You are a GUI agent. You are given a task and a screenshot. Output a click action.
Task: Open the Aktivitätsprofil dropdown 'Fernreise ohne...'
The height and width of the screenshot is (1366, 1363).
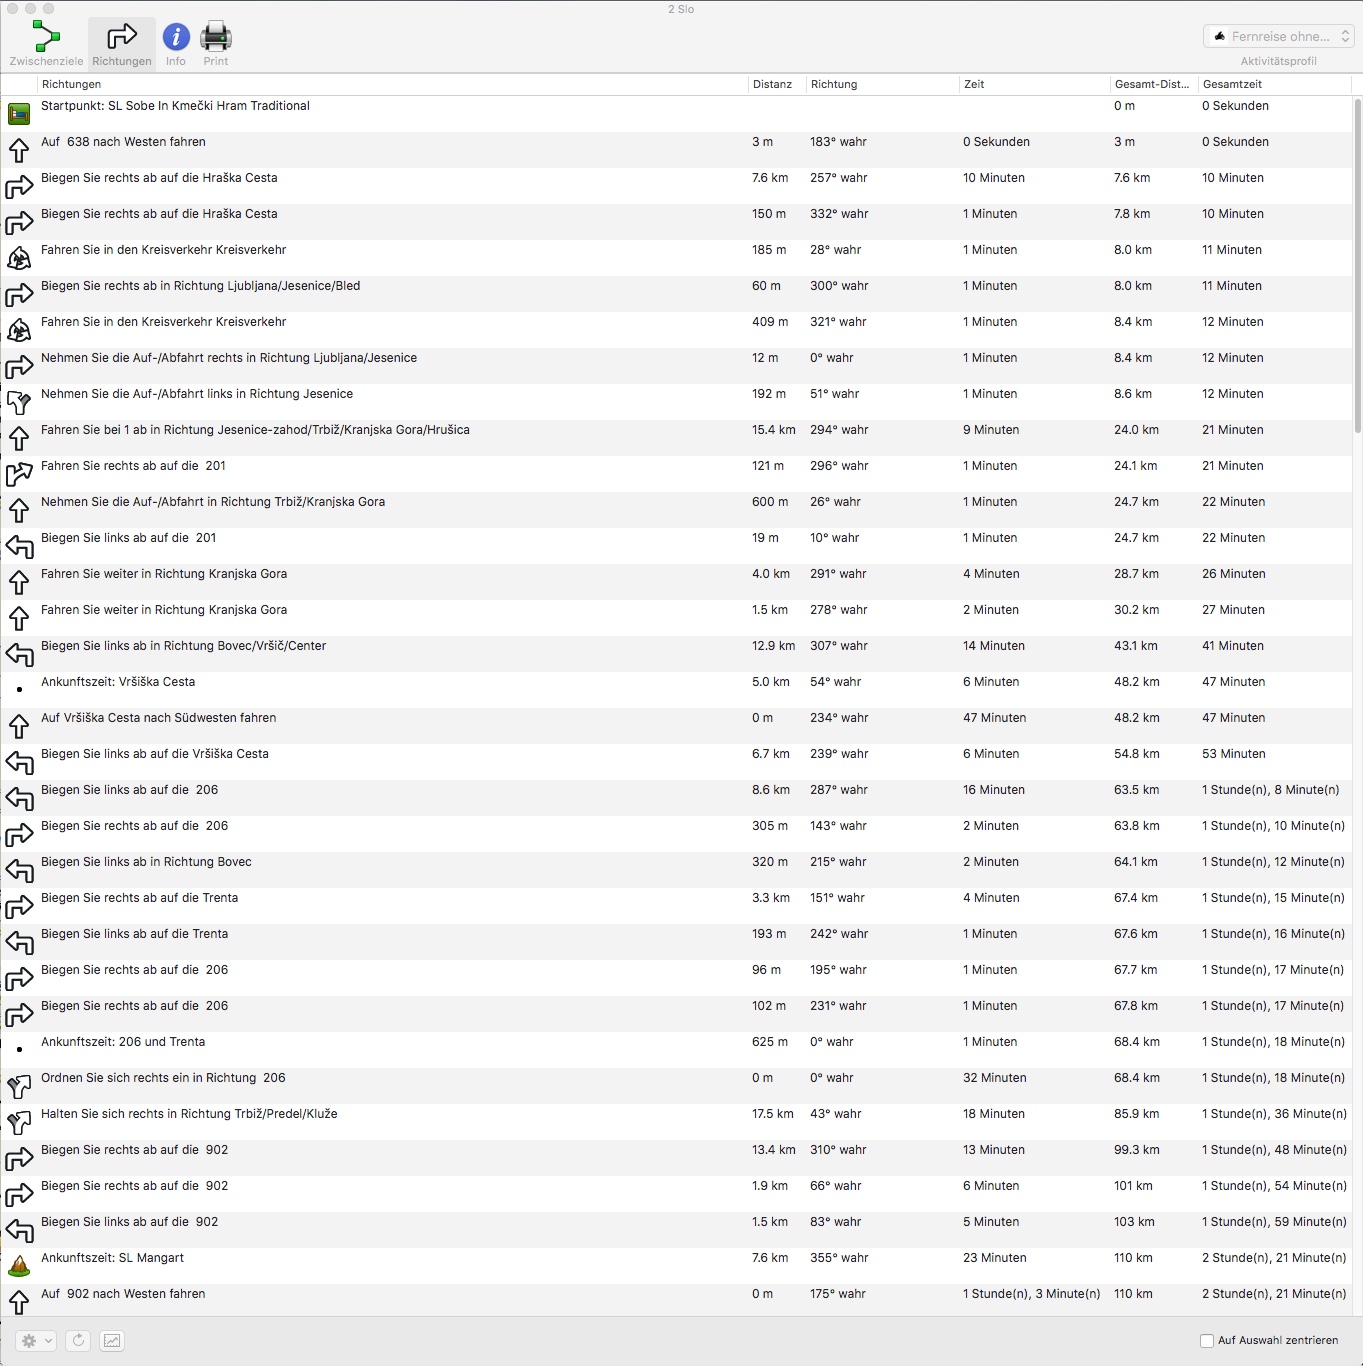[x=1278, y=37]
